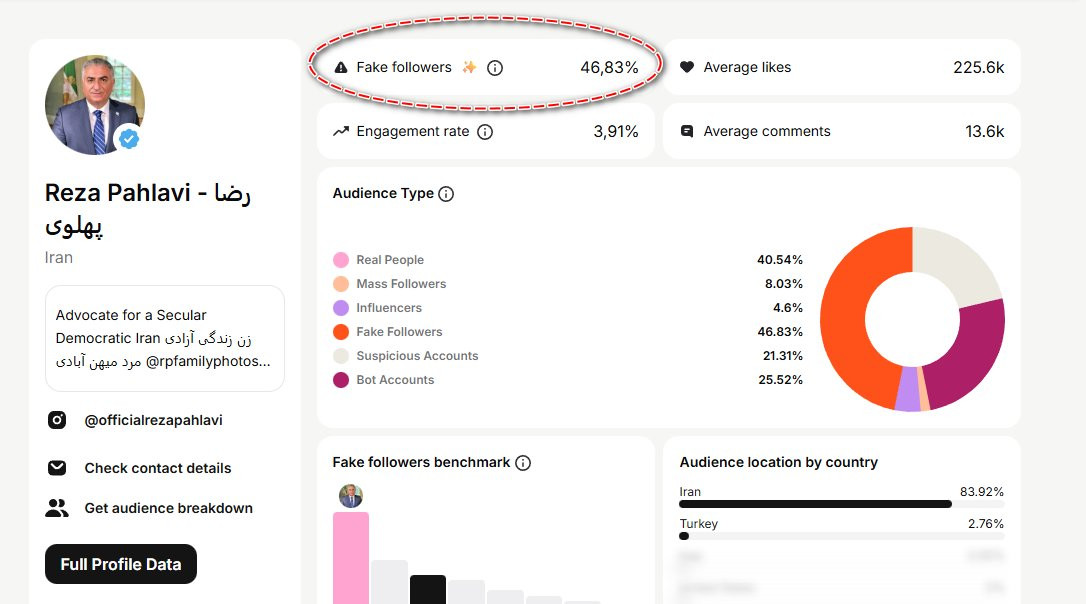
Task: Select the Fake Followers orange legend swatch
Action: point(341,332)
